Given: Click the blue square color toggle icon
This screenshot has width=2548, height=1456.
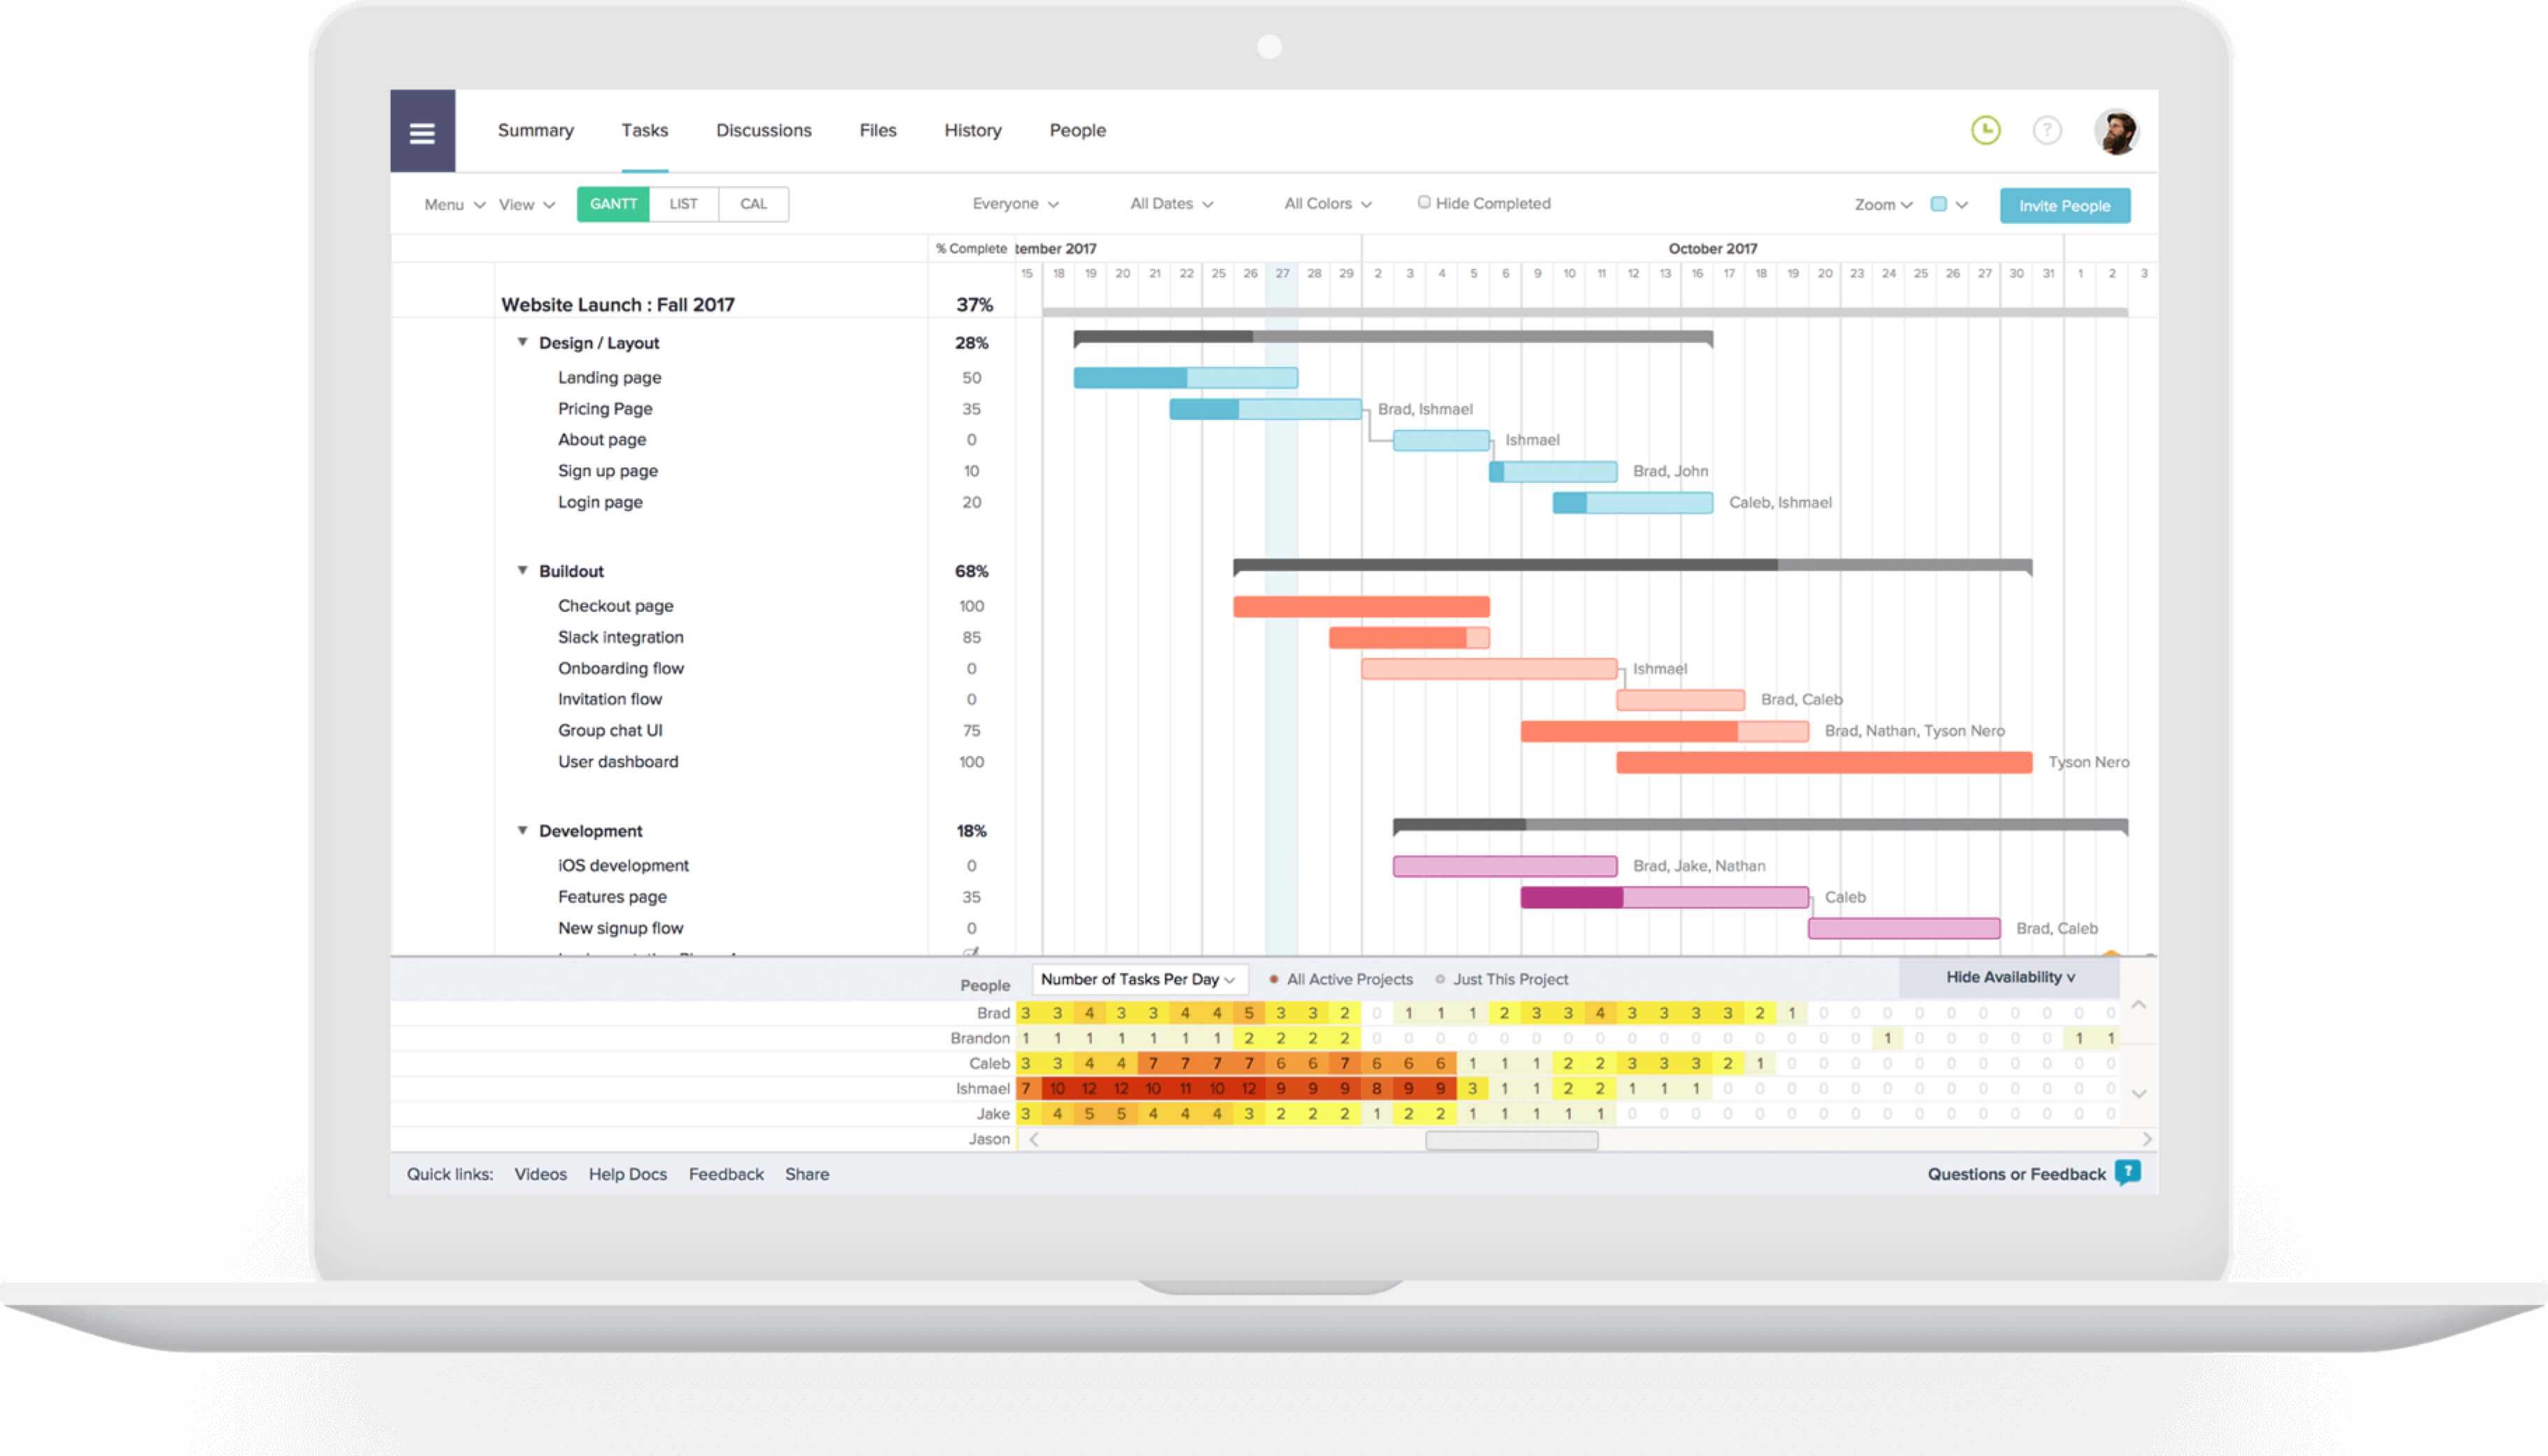Looking at the screenshot, I should (x=1939, y=204).
